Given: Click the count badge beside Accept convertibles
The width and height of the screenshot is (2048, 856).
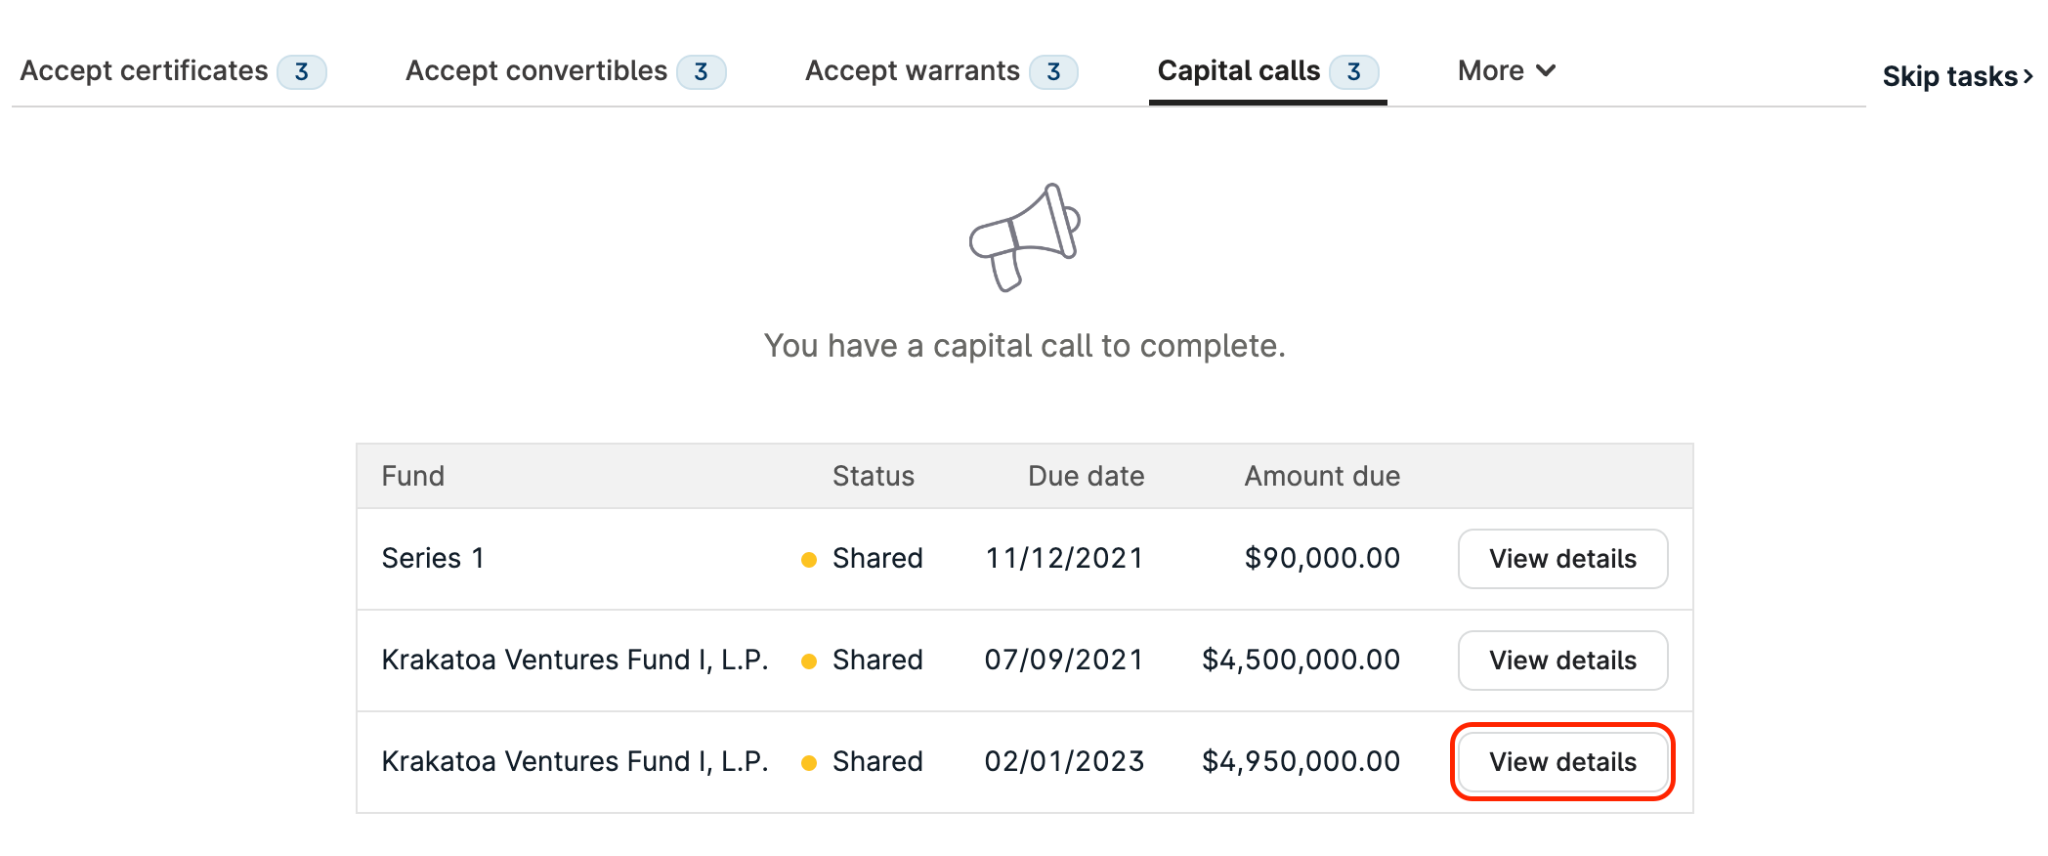Looking at the screenshot, I should [702, 71].
